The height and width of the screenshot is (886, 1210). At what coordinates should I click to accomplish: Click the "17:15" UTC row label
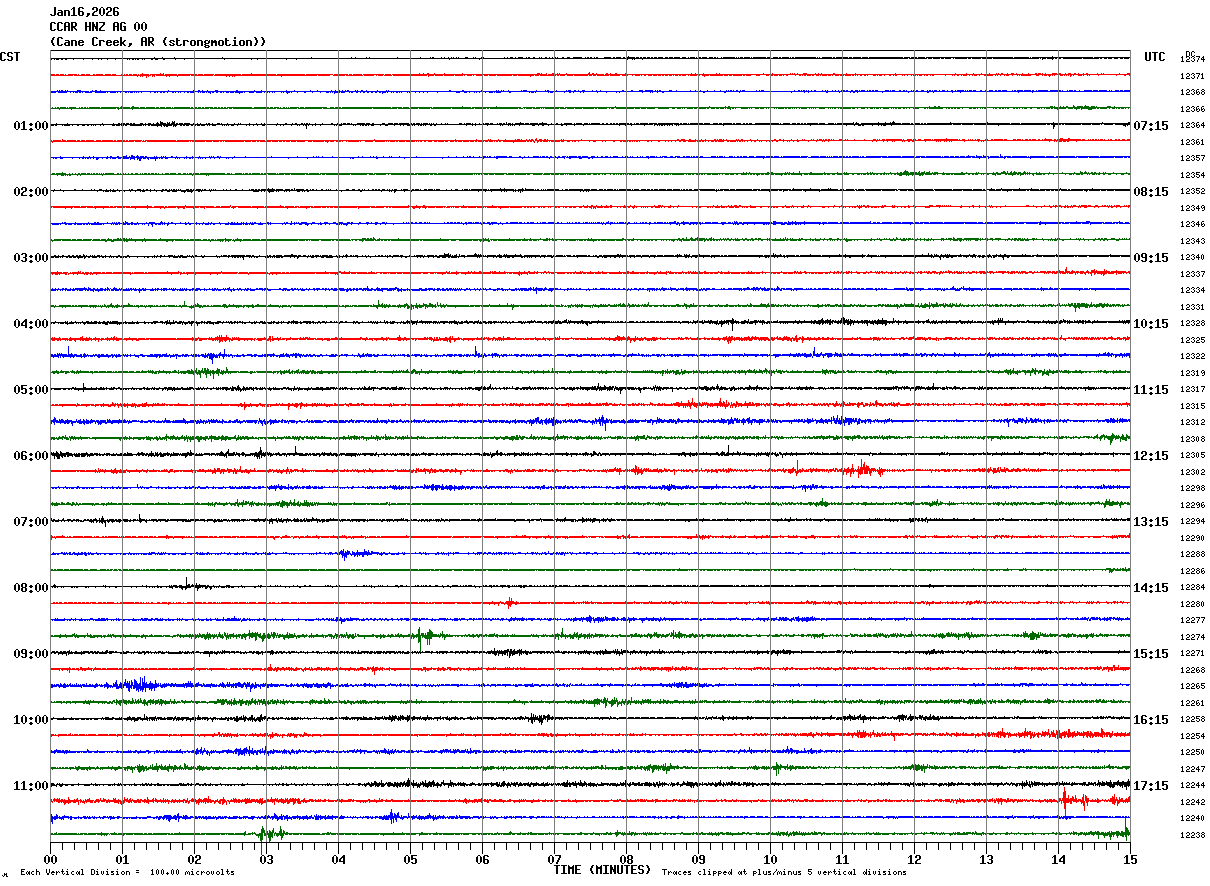tap(1151, 786)
